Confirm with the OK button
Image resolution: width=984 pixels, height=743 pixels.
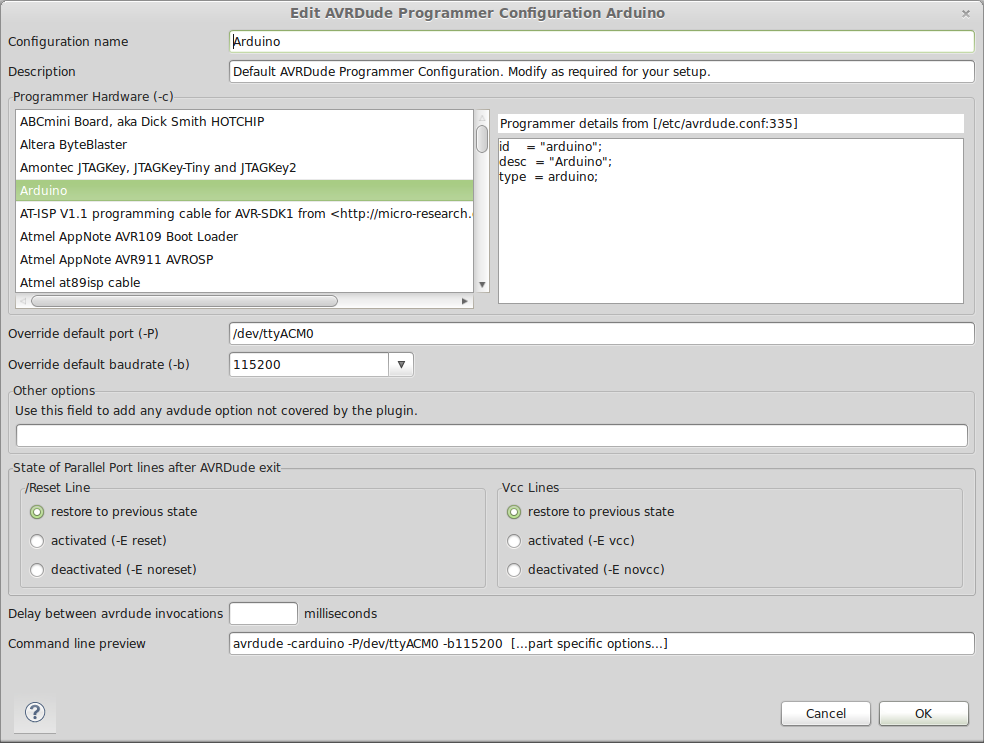point(923,714)
